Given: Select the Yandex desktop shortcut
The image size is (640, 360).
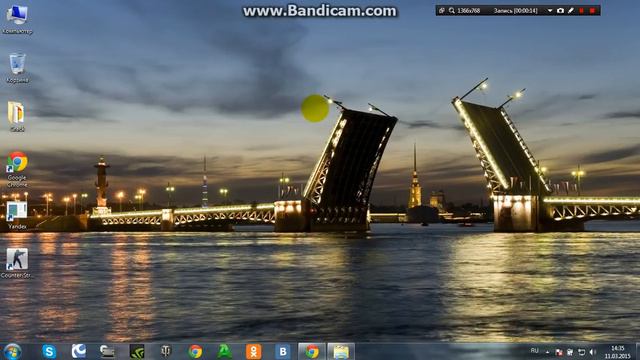Looking at the screenshot, I should click(x=17, y=215).
